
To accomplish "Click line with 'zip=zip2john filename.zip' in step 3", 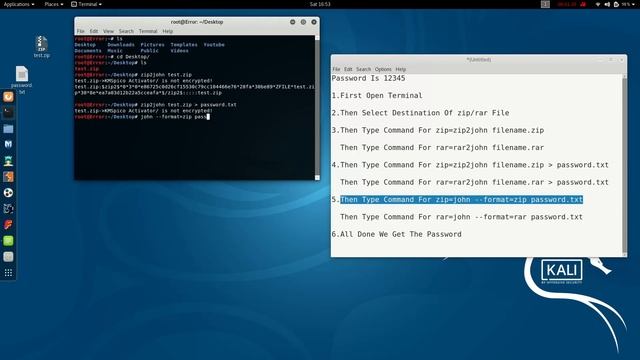I will (438, 130).
